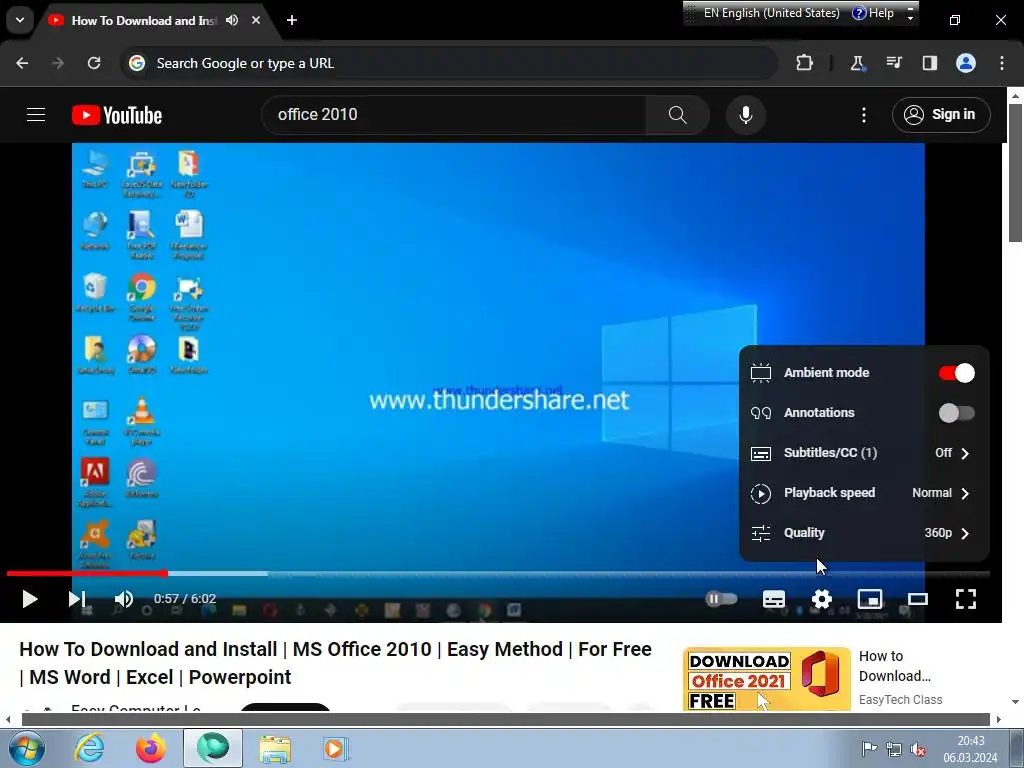Open Windows Explorer from taskbar
This screenshot has width=1024, height=768.
(x=275, y=748)
